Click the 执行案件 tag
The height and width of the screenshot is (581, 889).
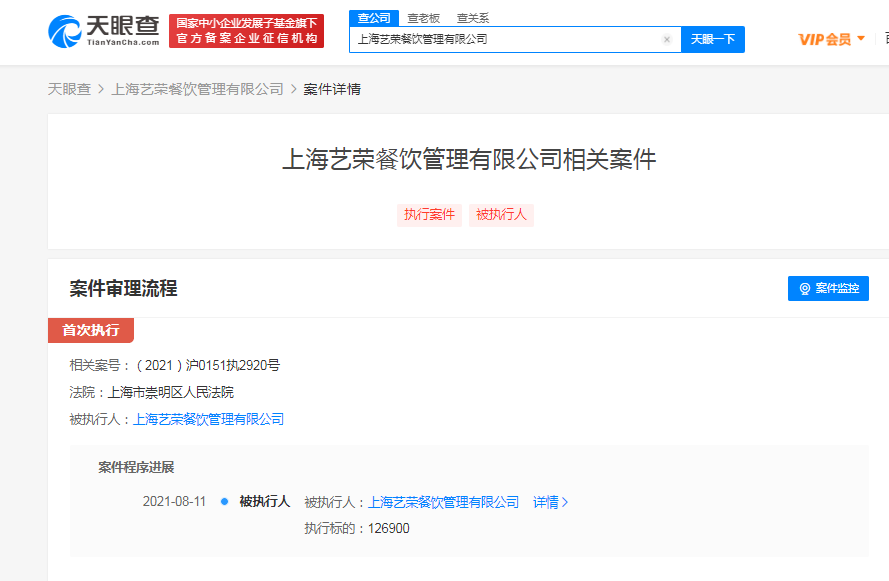coord(429,215)
